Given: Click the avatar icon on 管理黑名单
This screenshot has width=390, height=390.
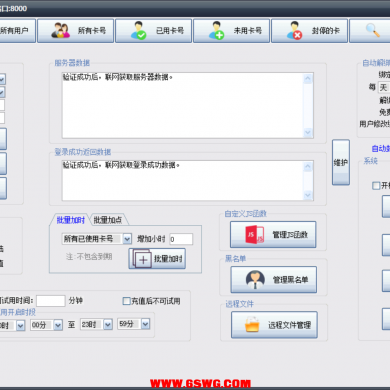Looking at the screenshot, I should coord(255,280).
